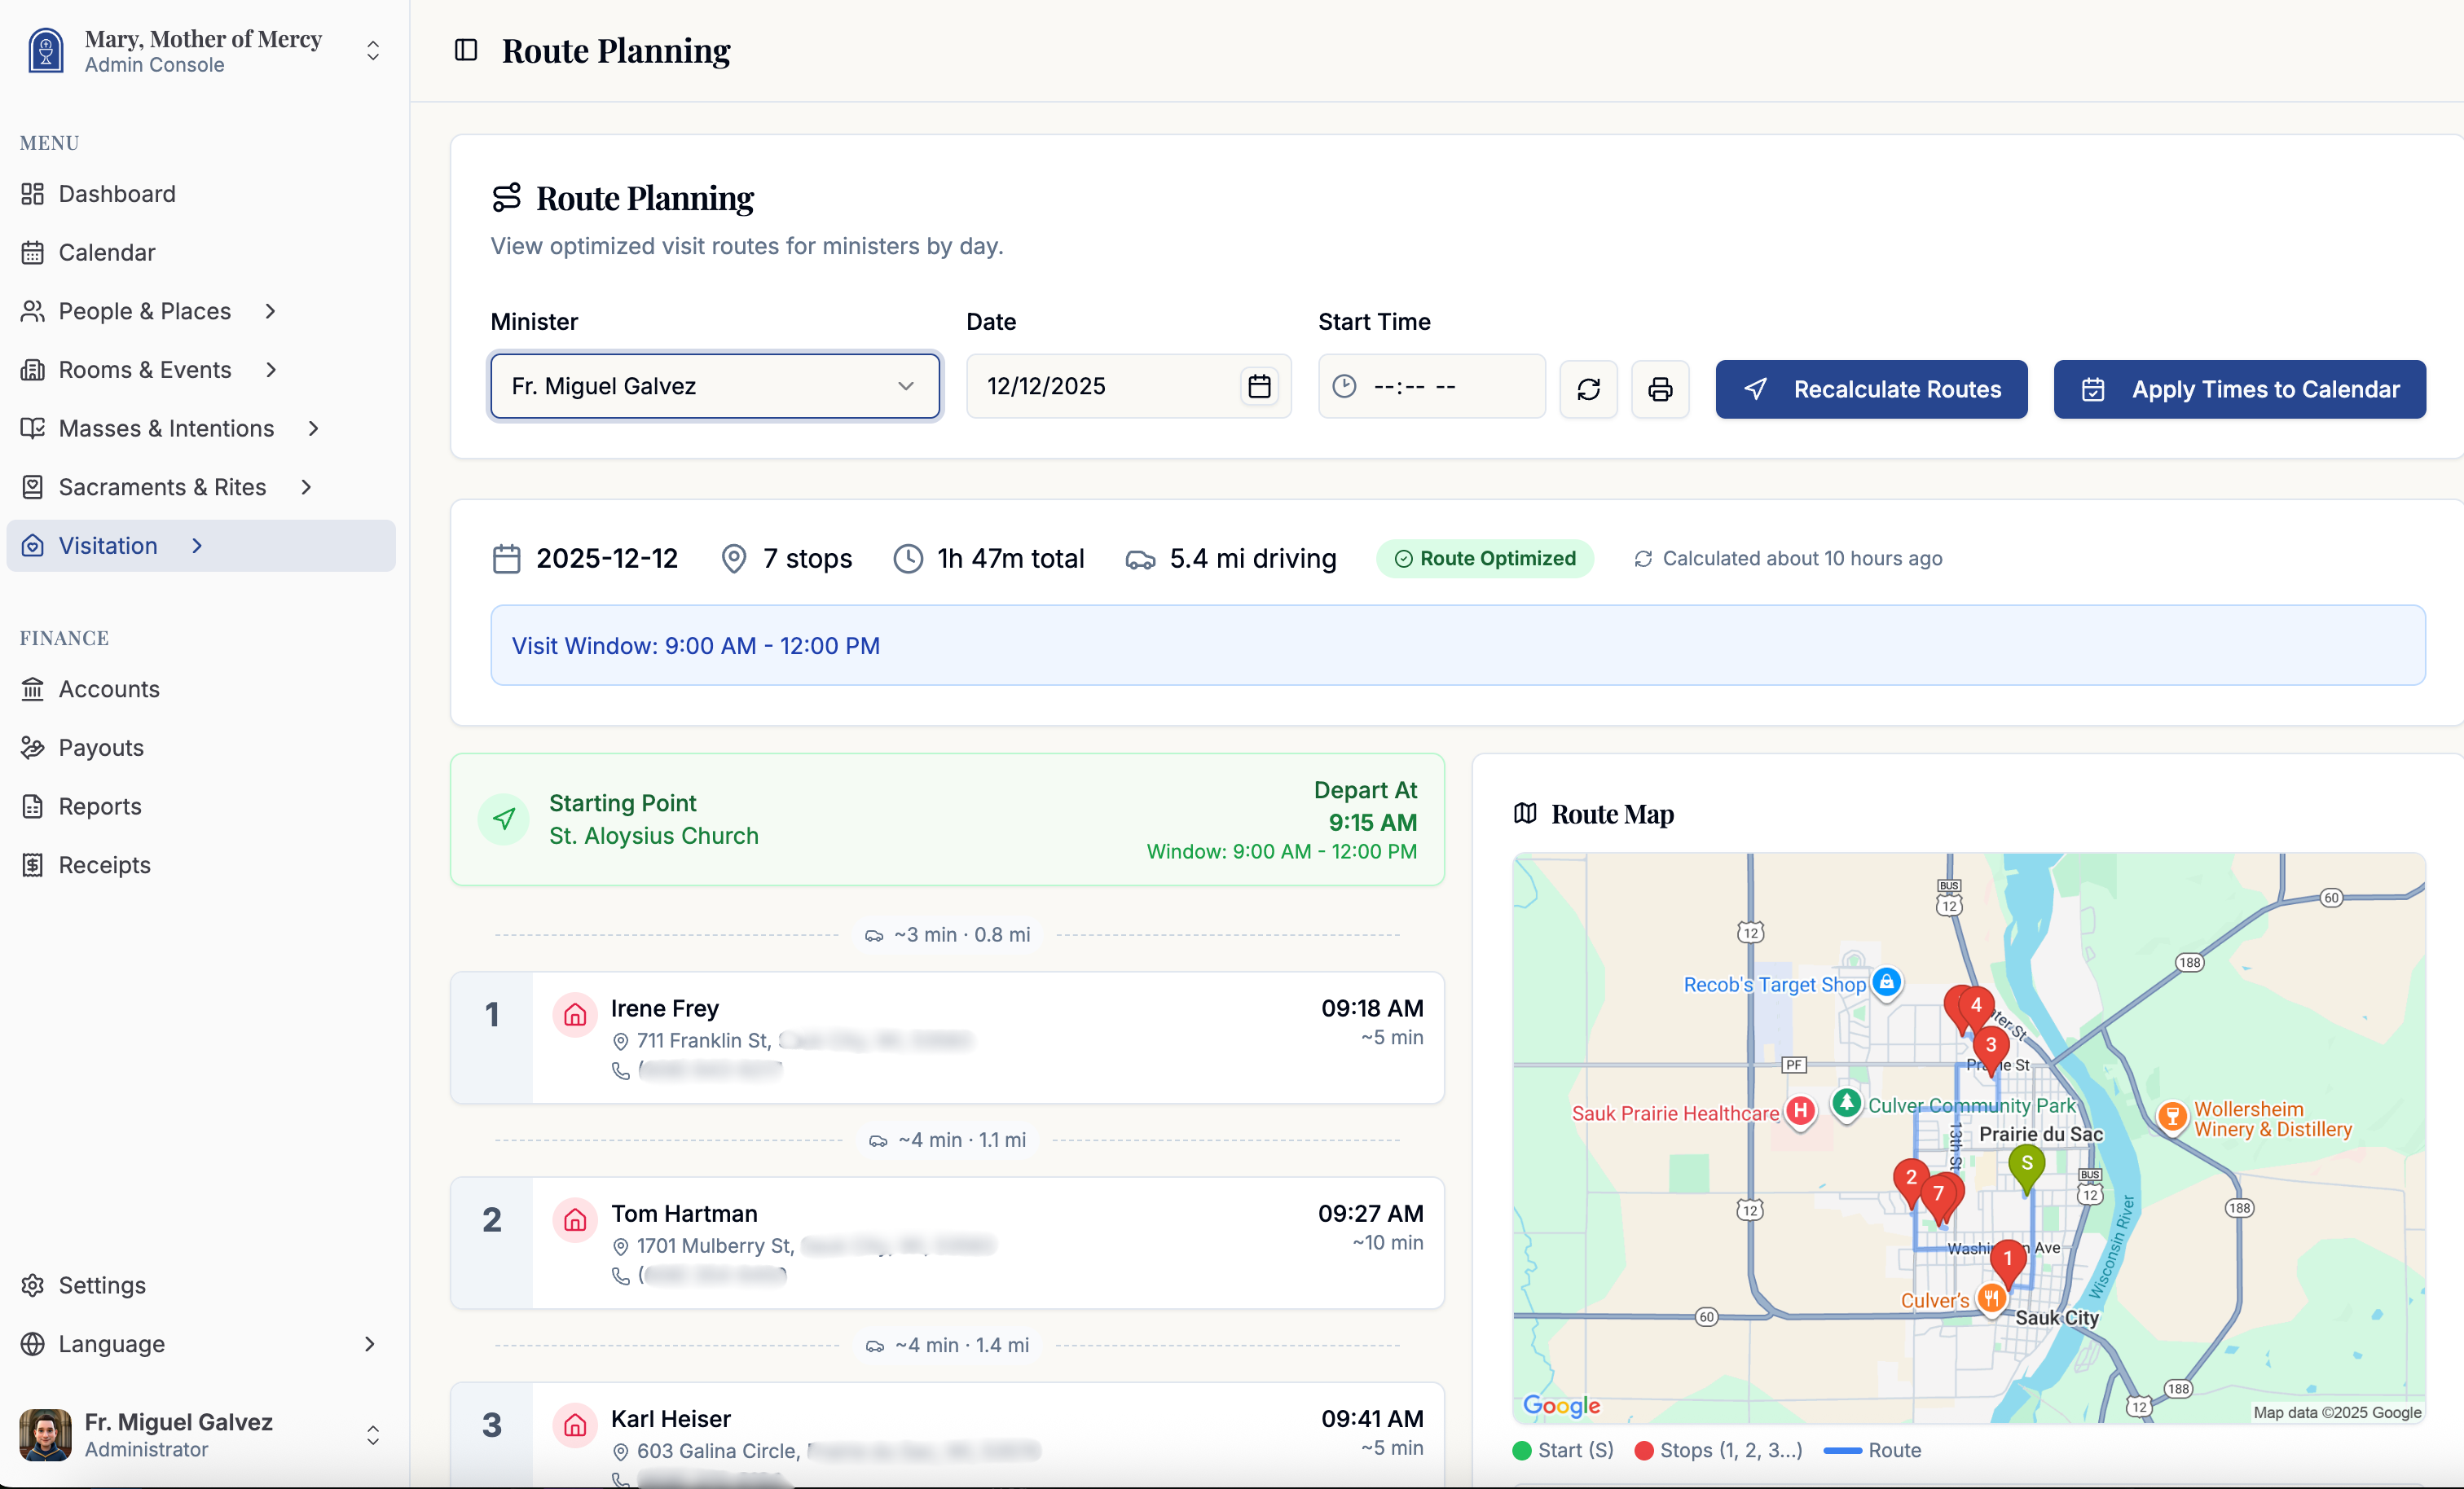Go to Reports in Finance section
The width and height of the screenshot is (2464, 1489).
(100, 806)
